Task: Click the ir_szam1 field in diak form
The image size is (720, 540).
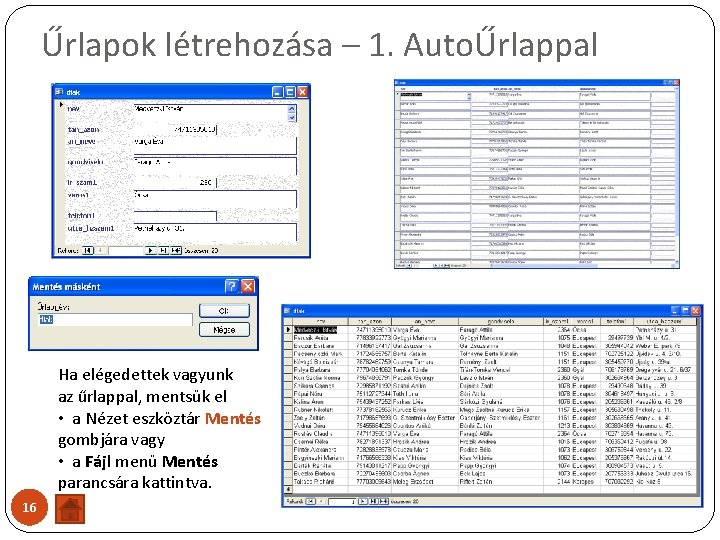Action: [x=175, y=183]
